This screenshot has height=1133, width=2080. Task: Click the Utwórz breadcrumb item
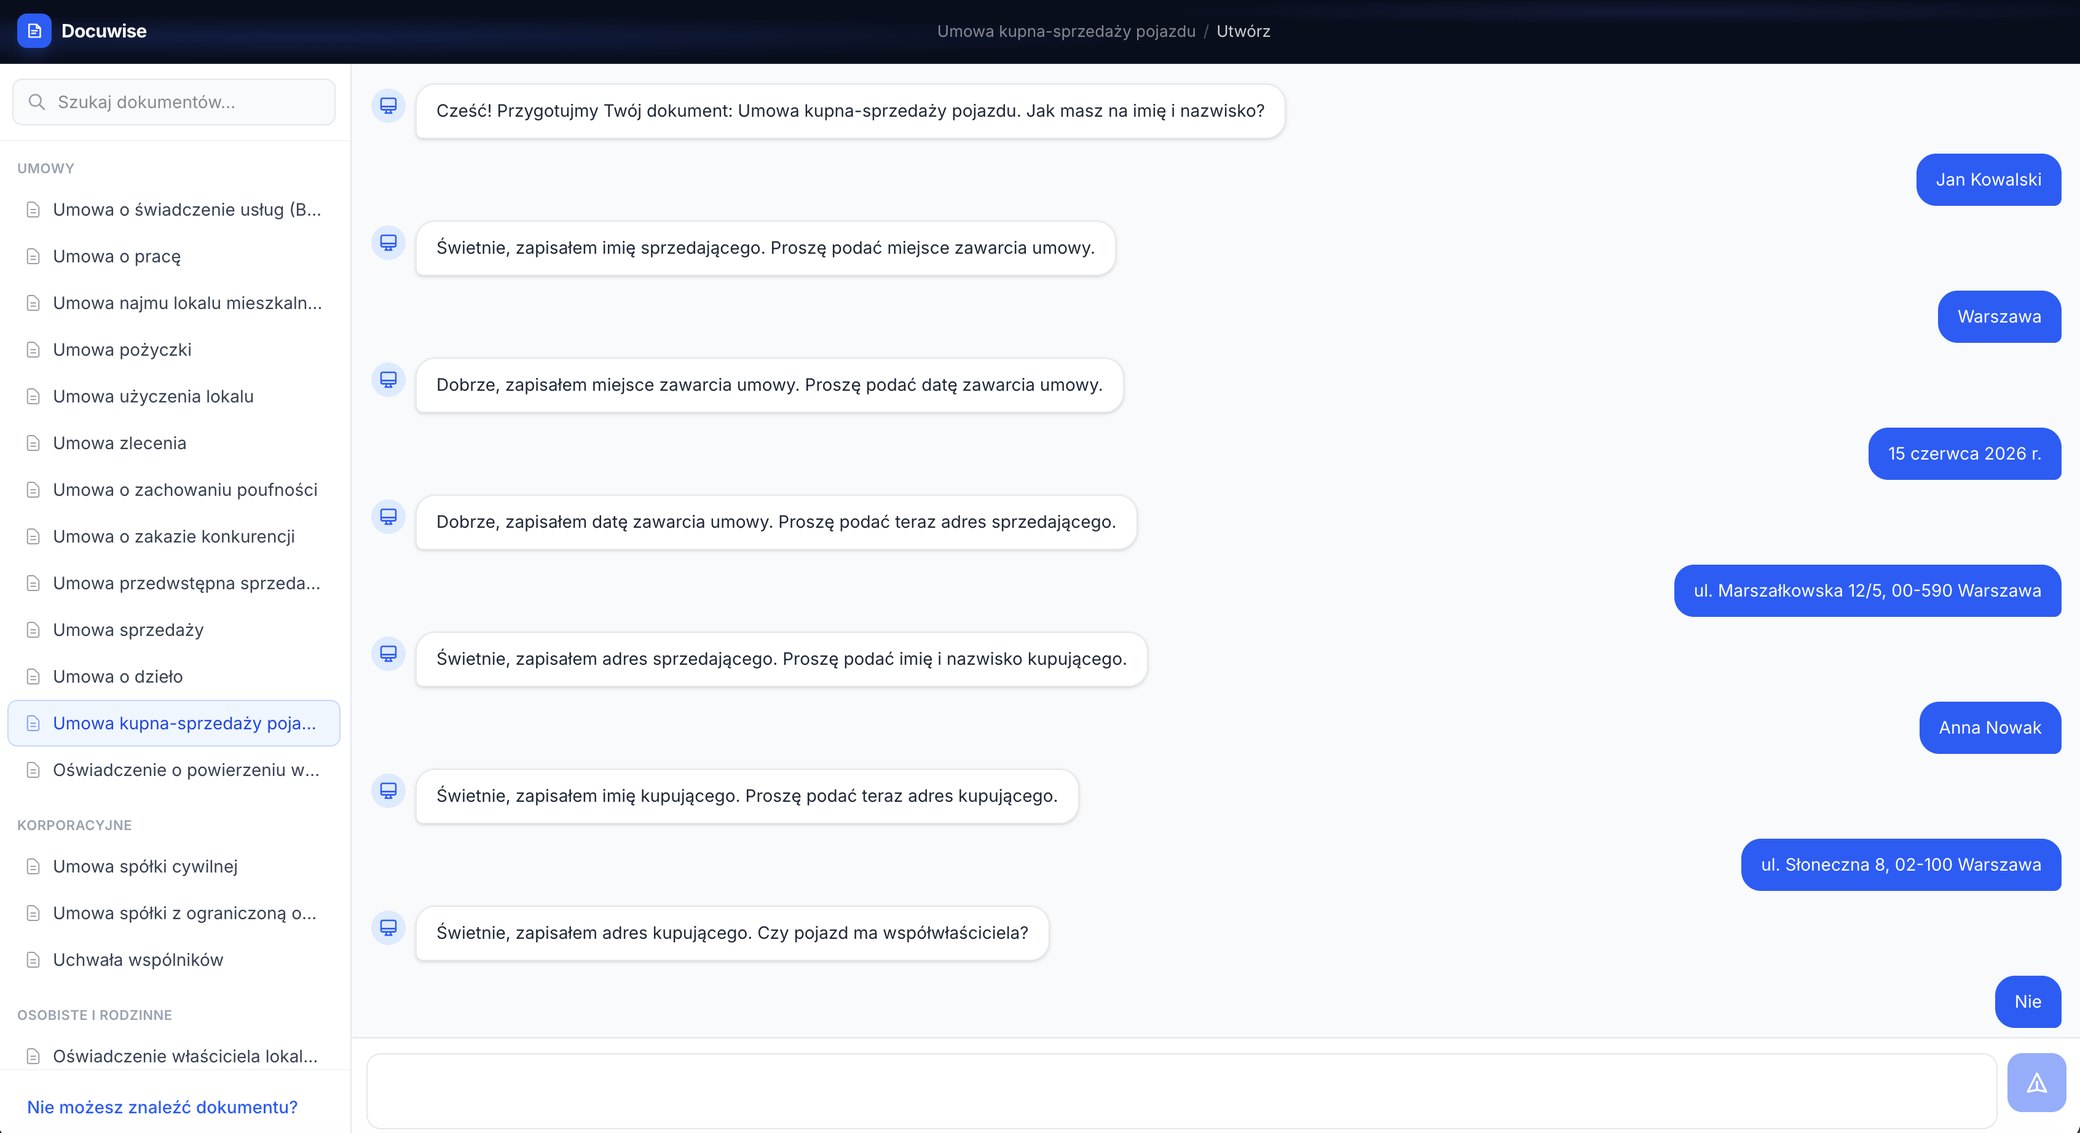(1243, 31)
